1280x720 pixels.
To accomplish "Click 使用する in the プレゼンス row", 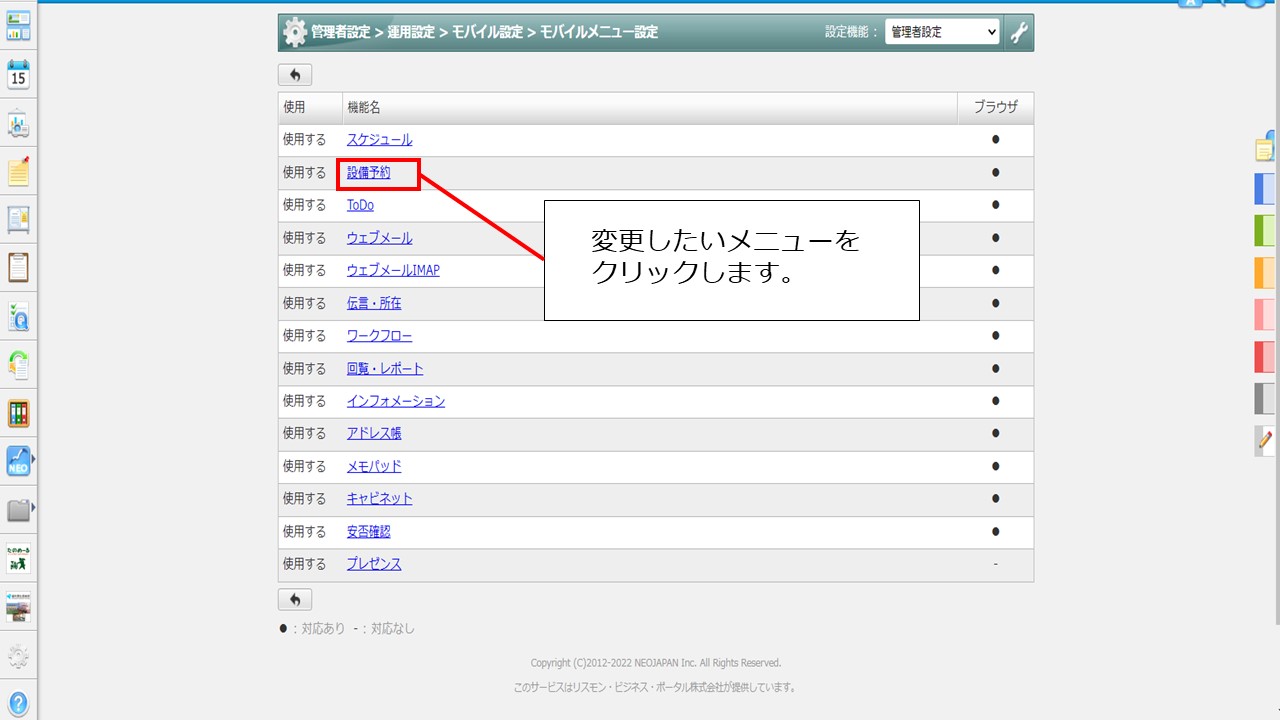I will pyautogui.click(x=304, y=564).
